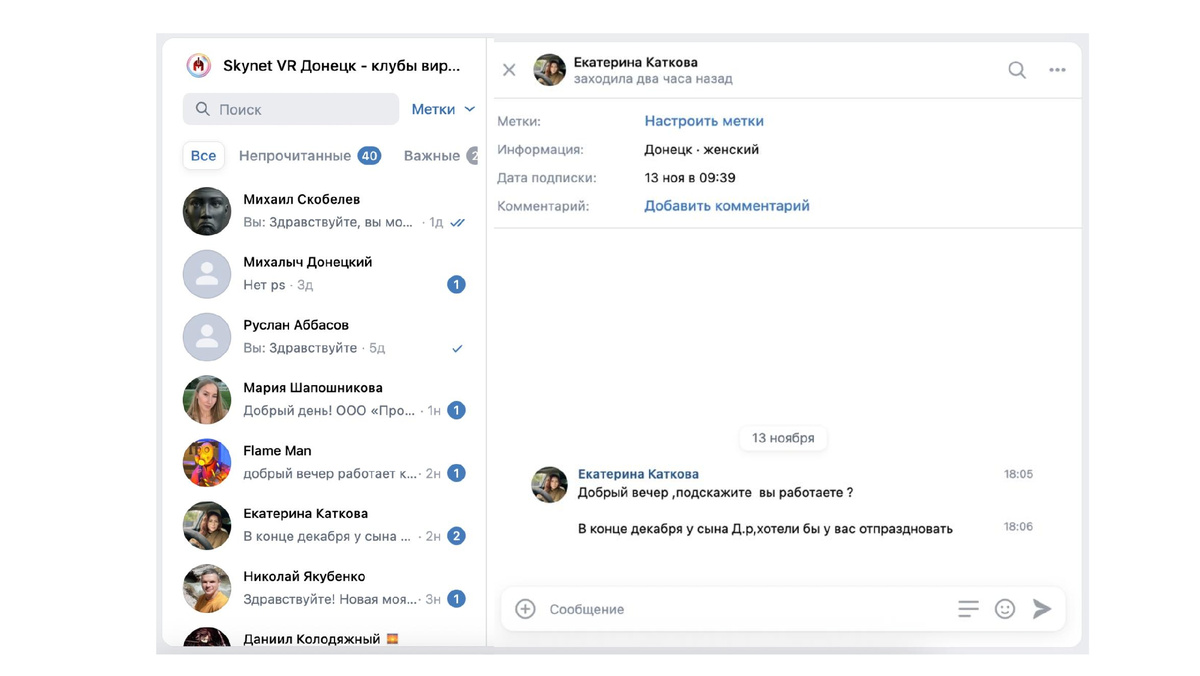This screenshot has width=1200, height=676.
Task: Click 'Донецк · женский' information value
Action: coord(701,149)
